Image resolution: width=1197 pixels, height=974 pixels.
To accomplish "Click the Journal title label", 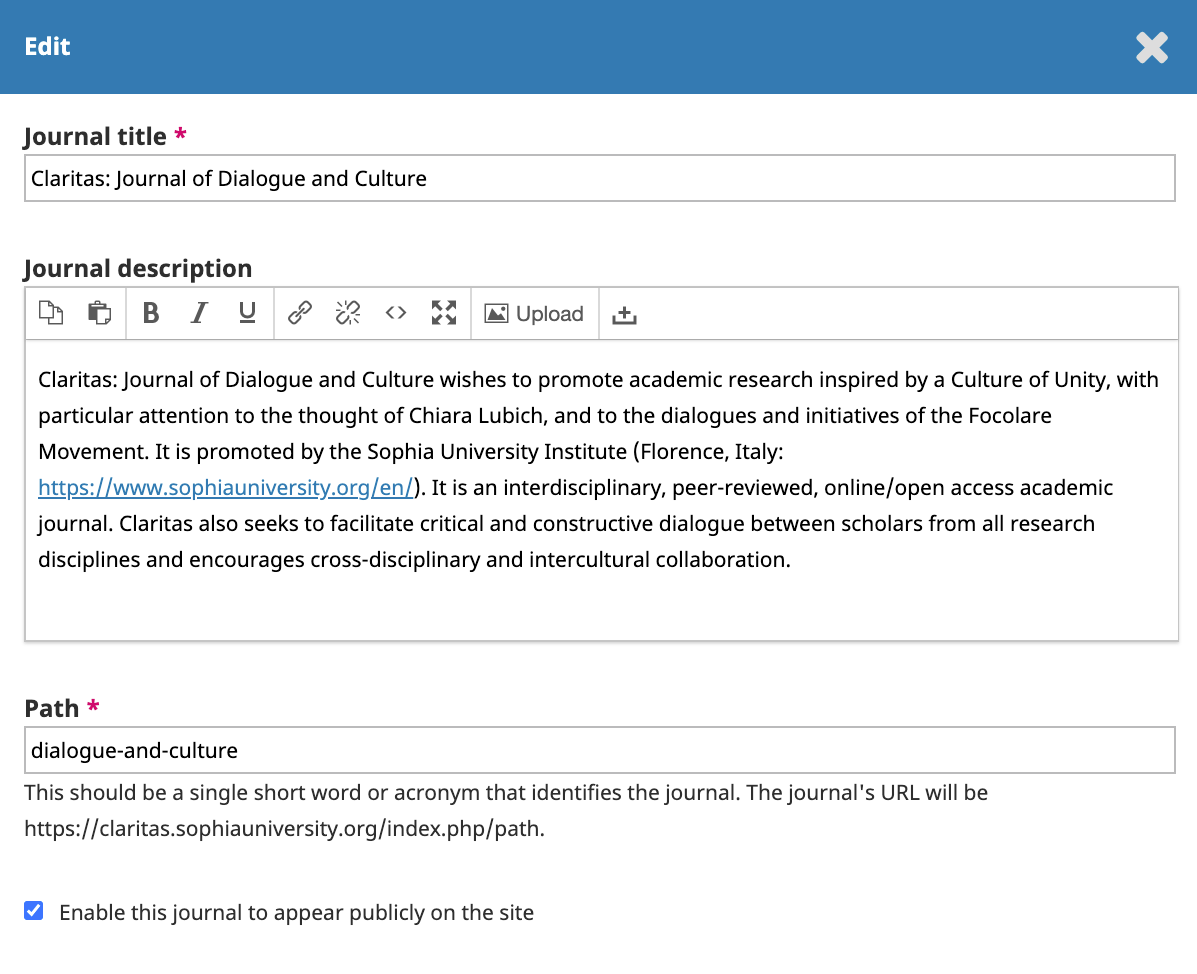I will click(x=95, y=137).
